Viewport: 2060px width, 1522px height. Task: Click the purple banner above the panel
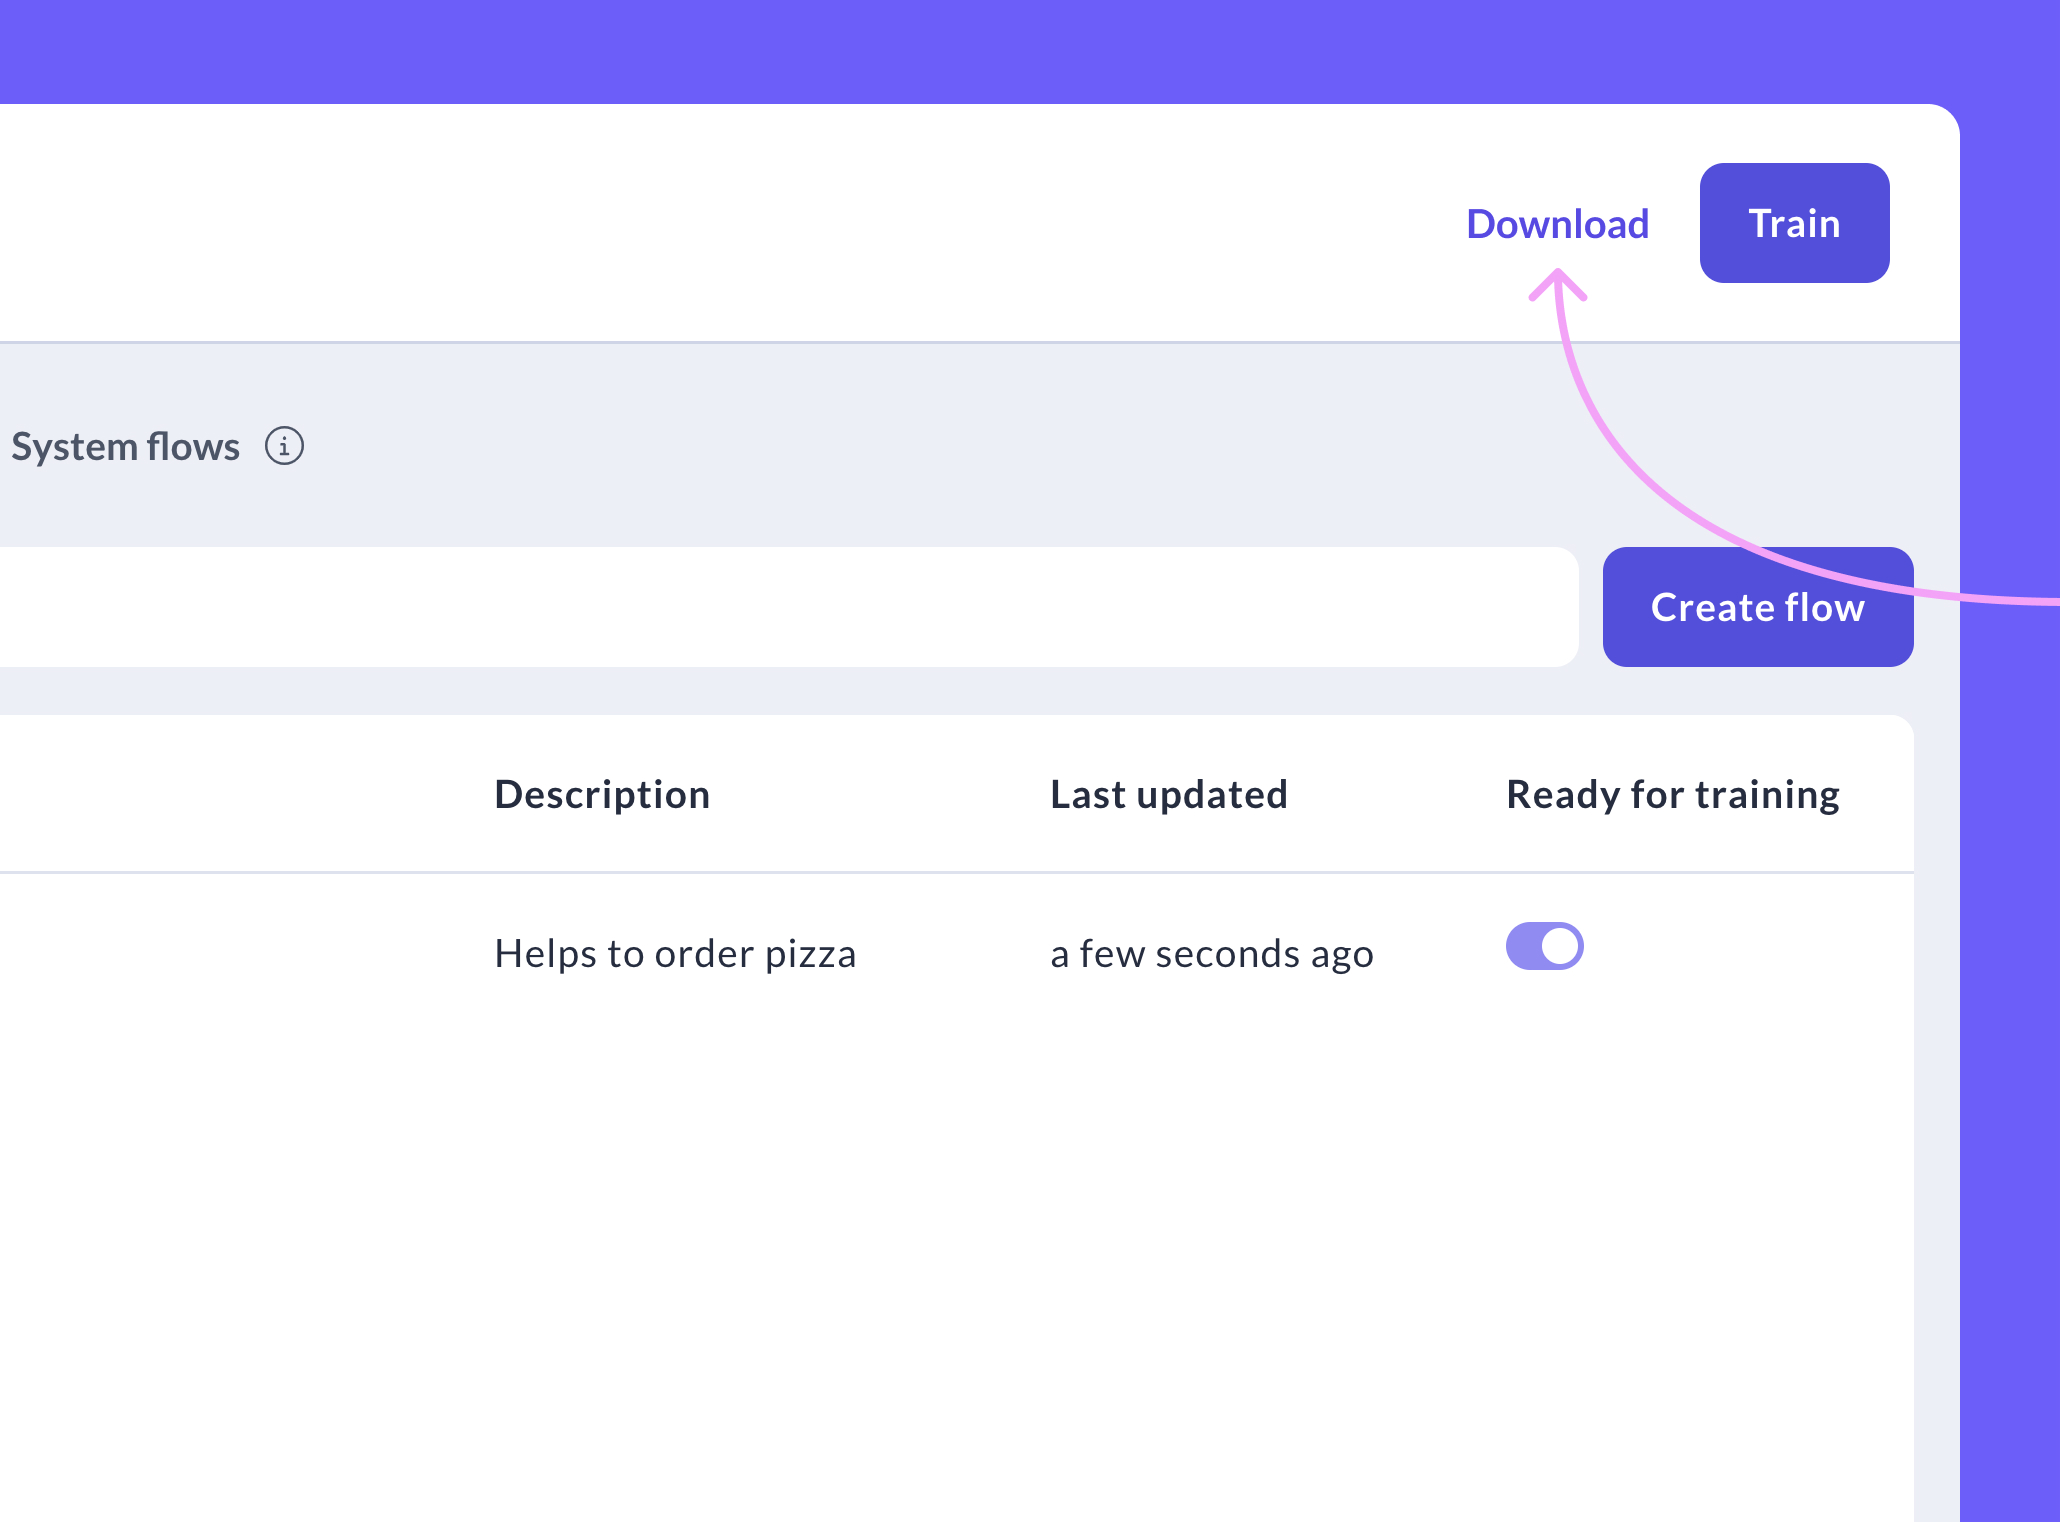[x=1000, y=50]
